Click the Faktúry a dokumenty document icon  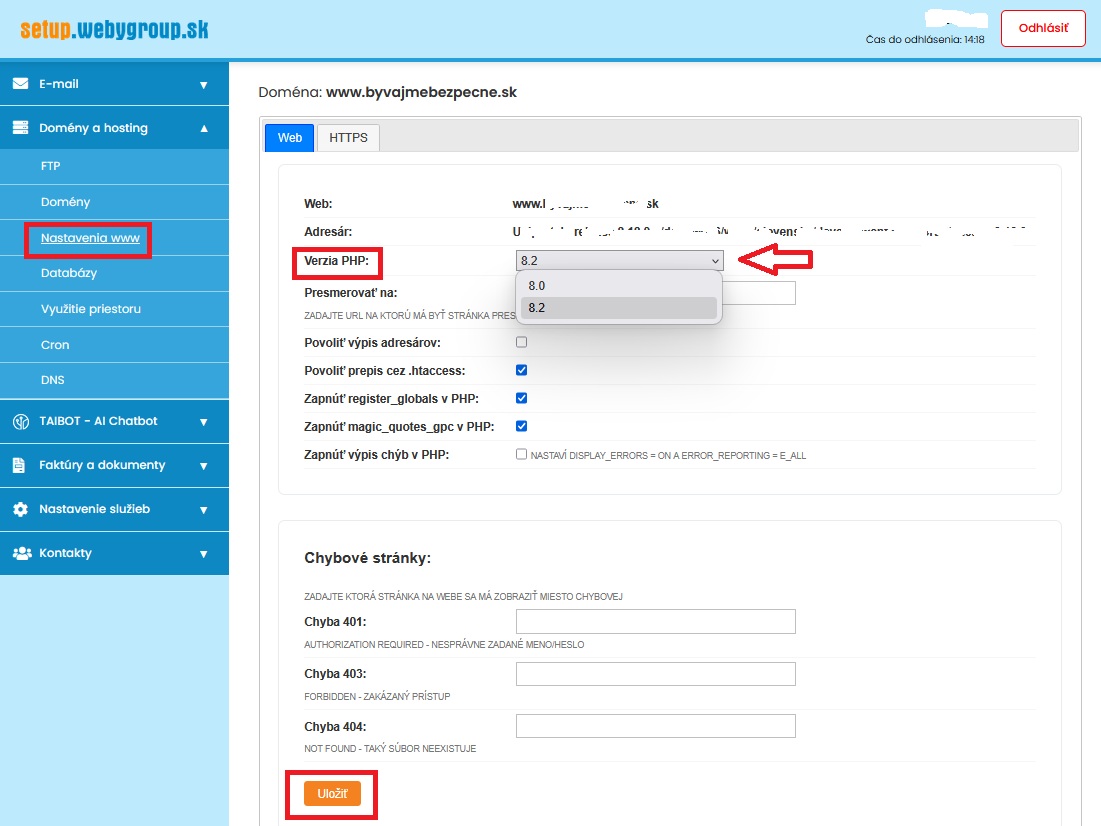20,465
